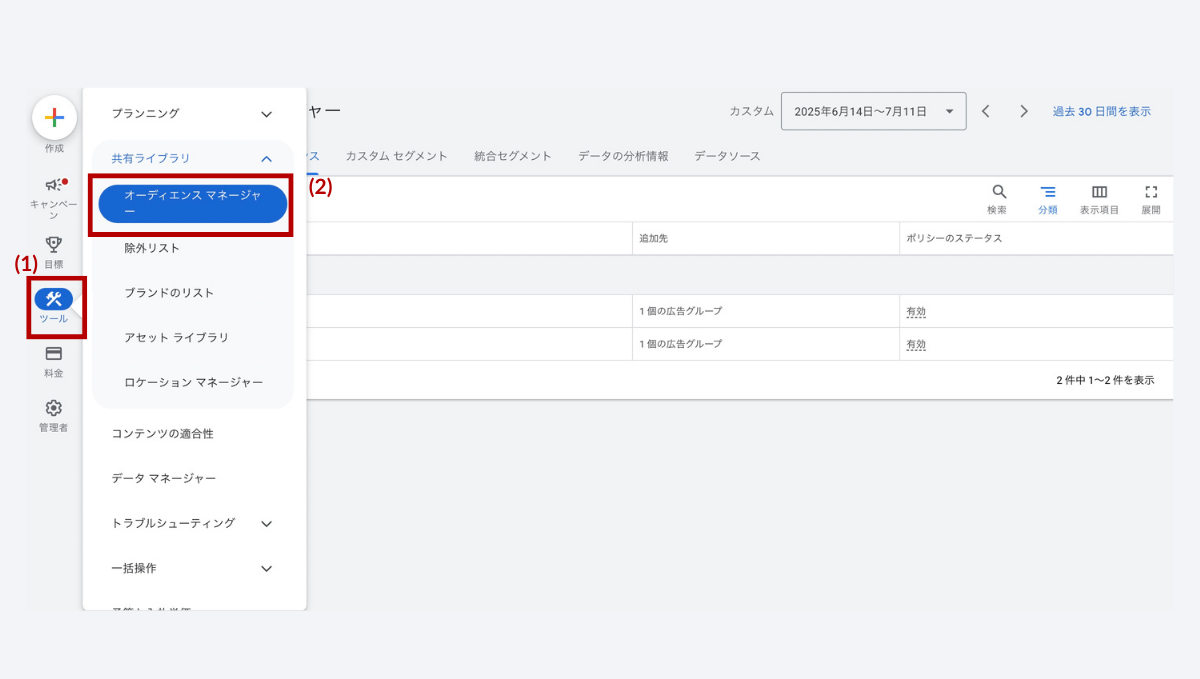The width and height of the screenshot is (1200, 679).
Task: Go to previous date range arrow
Action: pos(986,111)
